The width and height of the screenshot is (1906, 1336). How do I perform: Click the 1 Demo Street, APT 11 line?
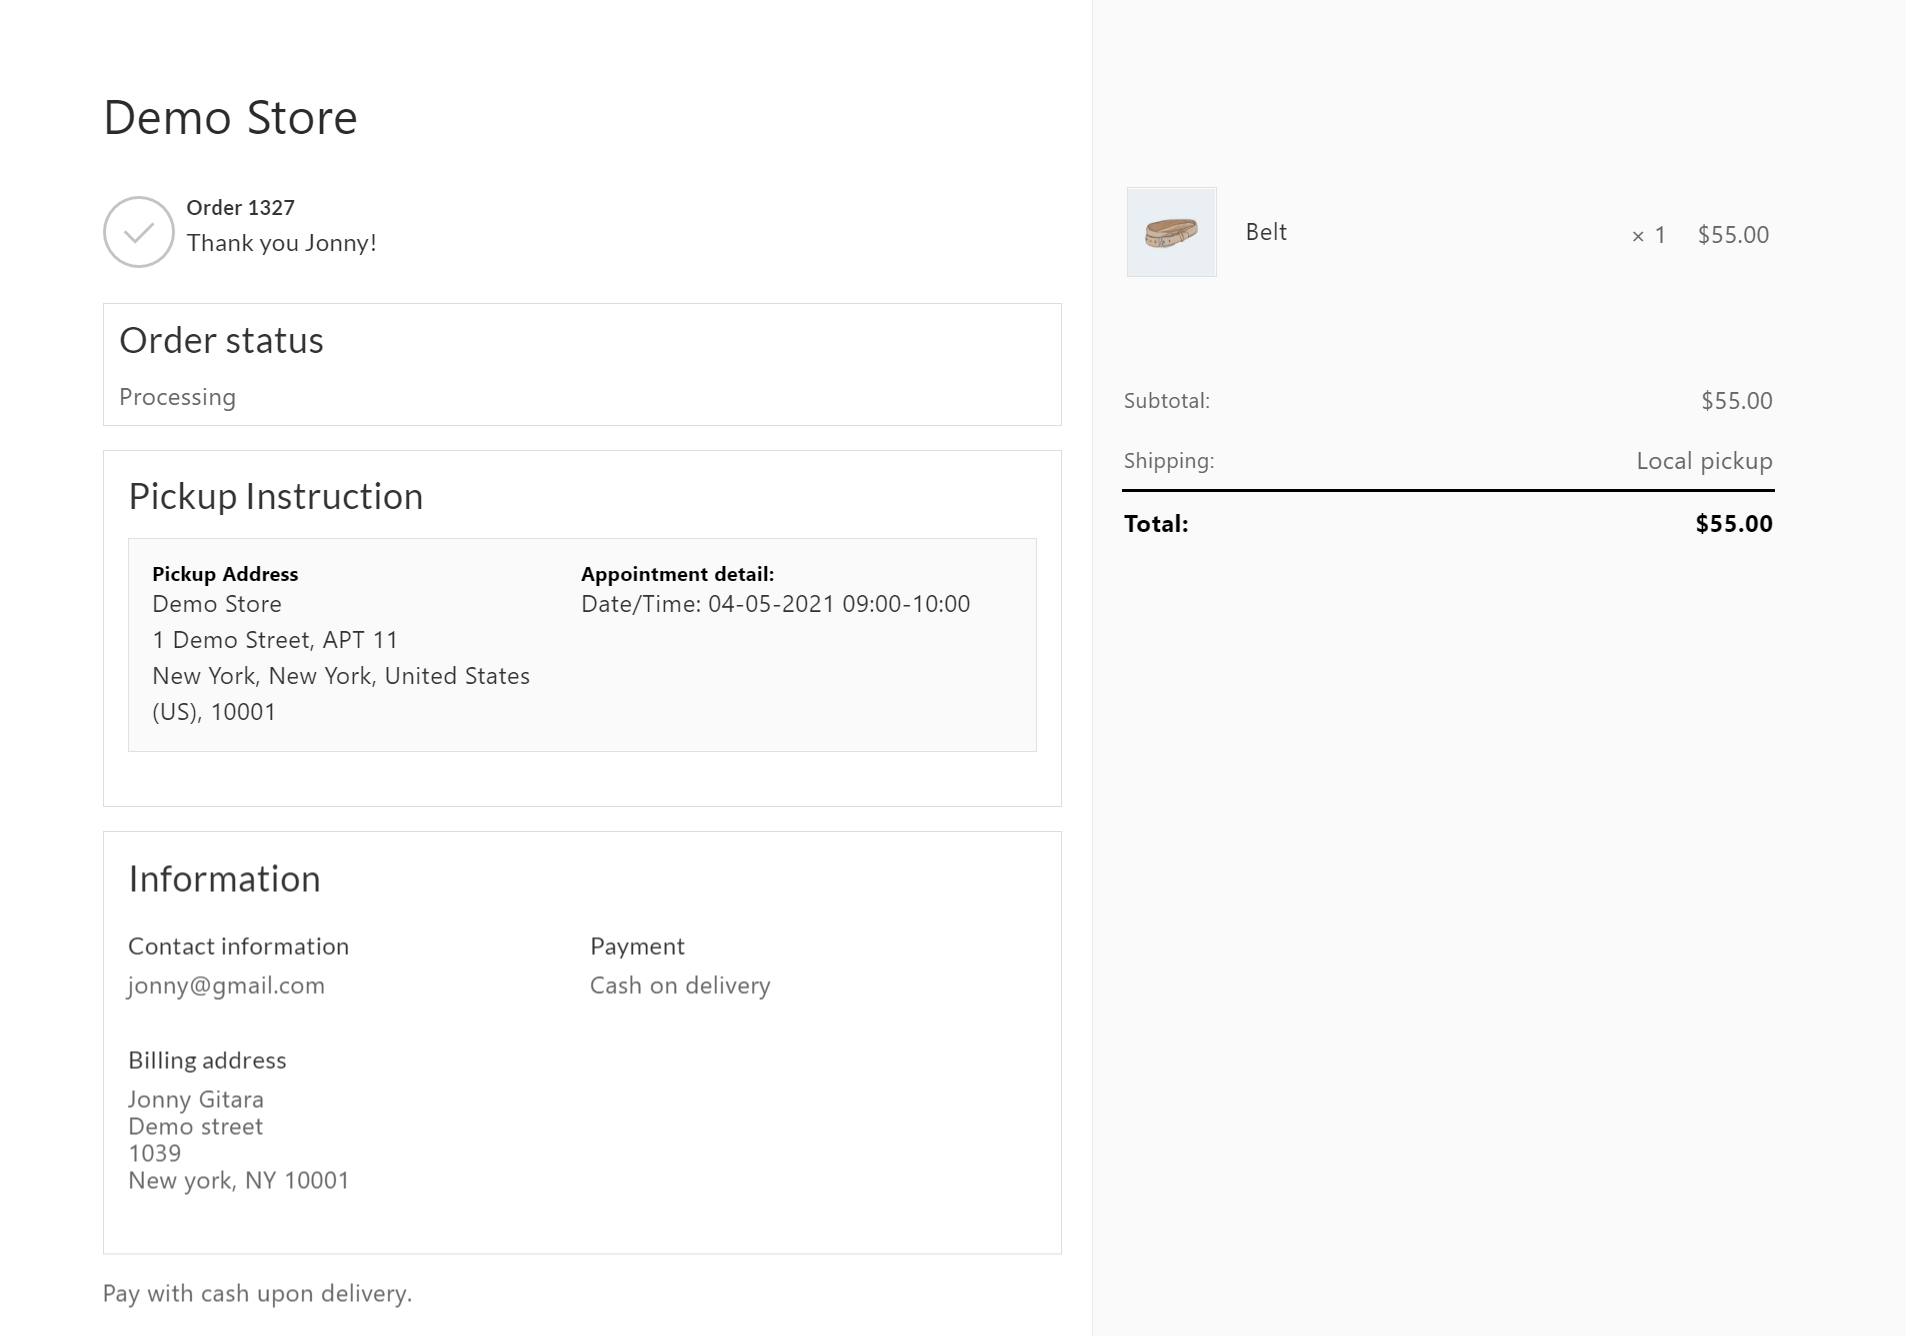point(275,640)
